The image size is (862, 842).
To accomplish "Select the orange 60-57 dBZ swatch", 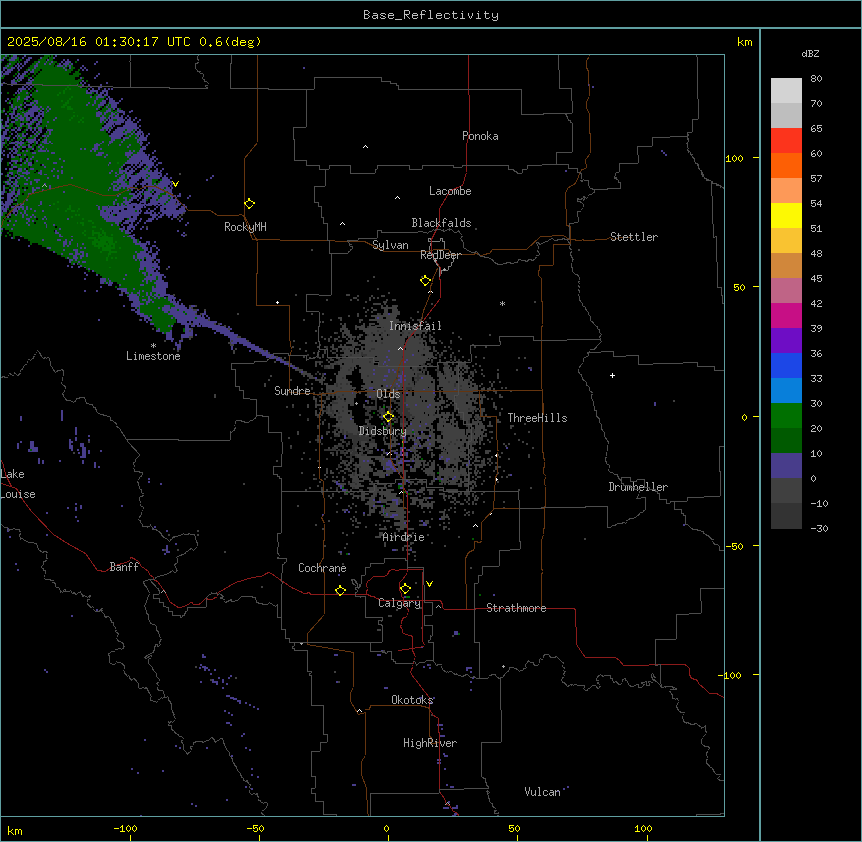I will pyautogui.click(x=786, y=165).
